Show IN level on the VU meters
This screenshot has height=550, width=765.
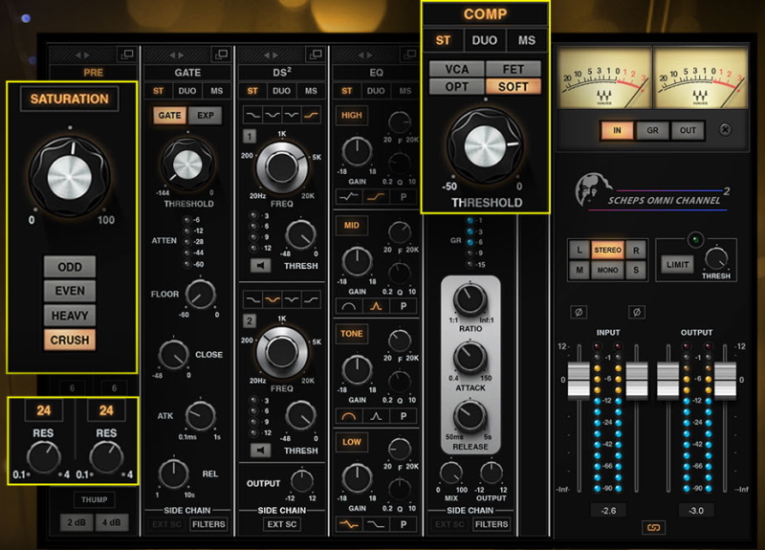click(x=617, y=130)
